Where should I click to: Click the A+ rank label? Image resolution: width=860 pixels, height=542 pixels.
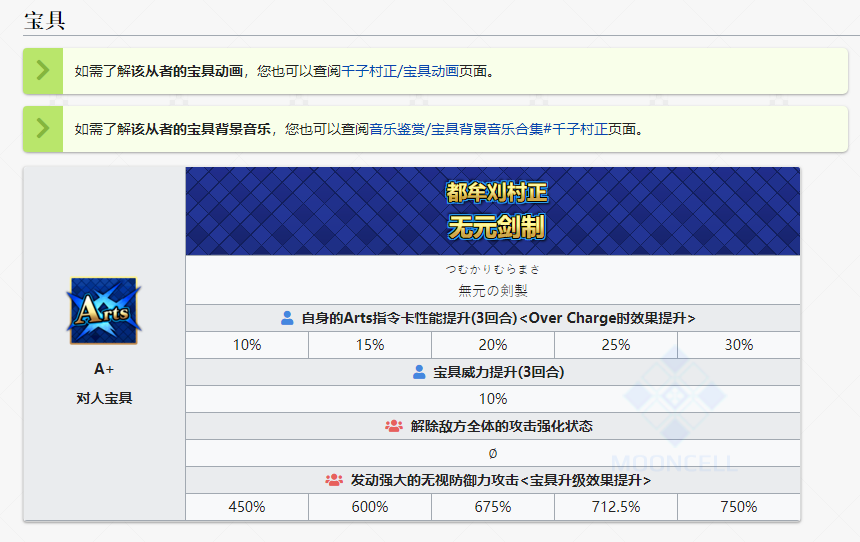pos(104,369)
